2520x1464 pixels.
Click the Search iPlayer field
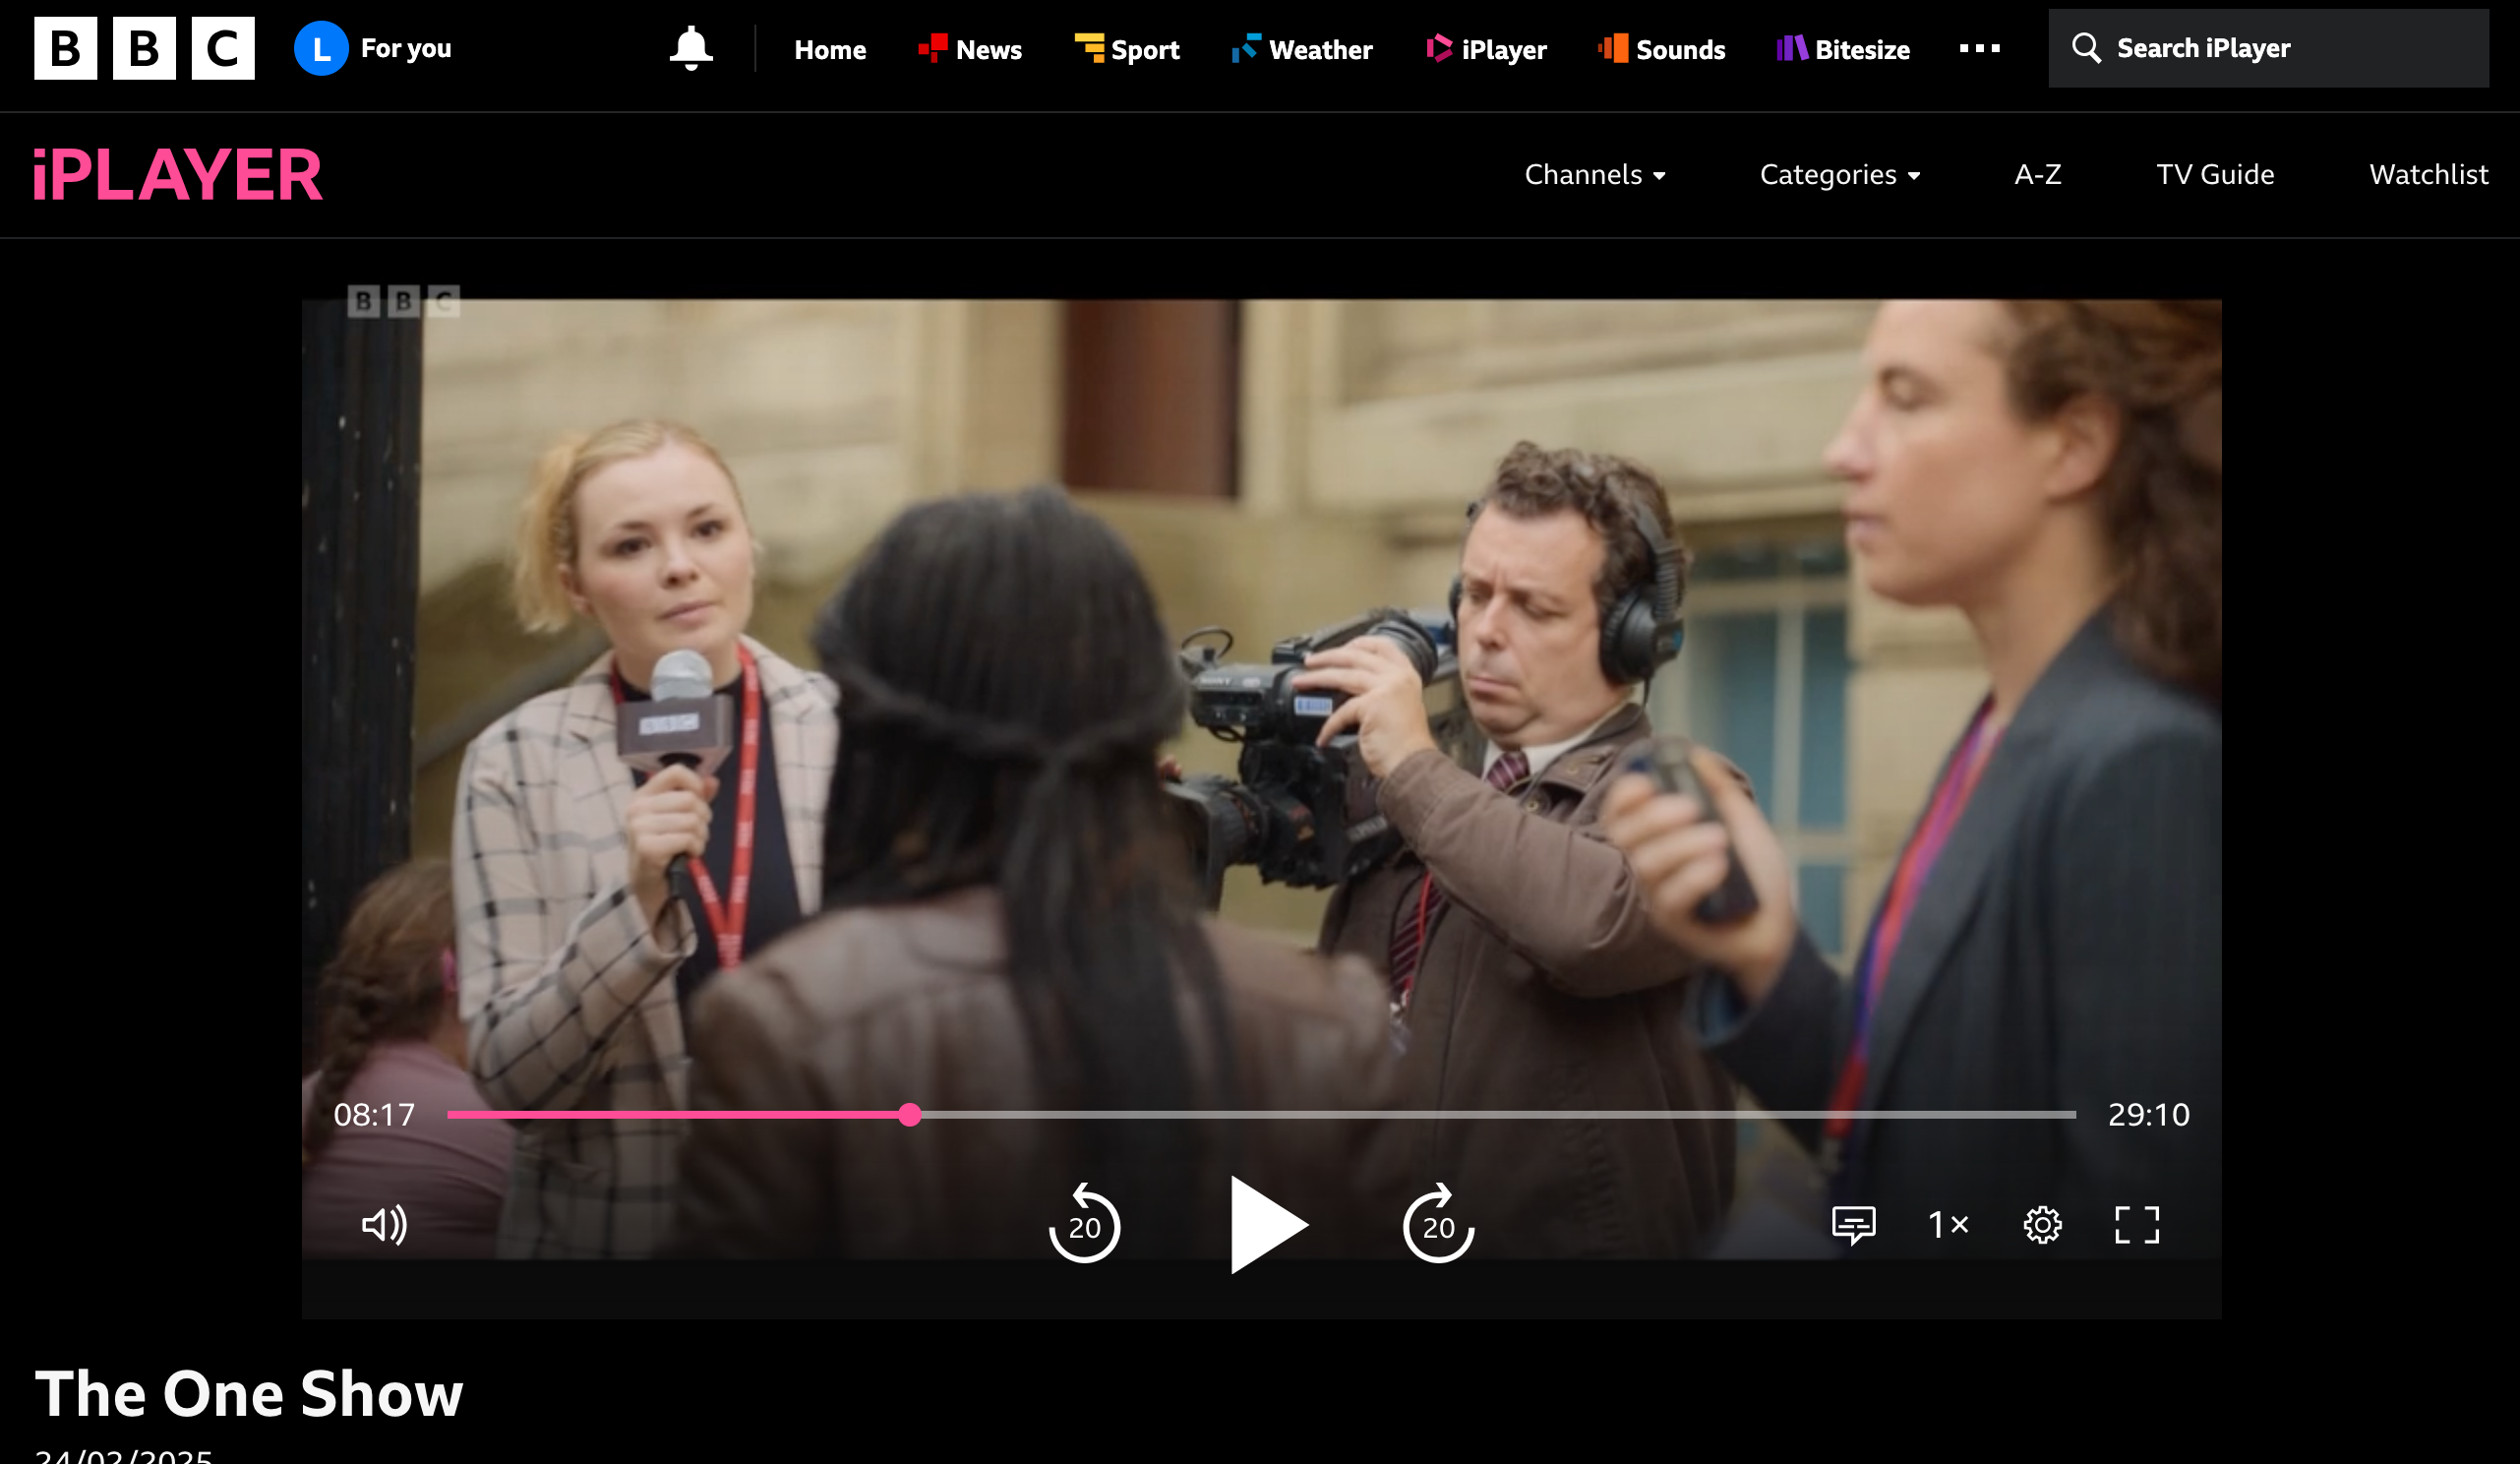(x=2268, y=48)
